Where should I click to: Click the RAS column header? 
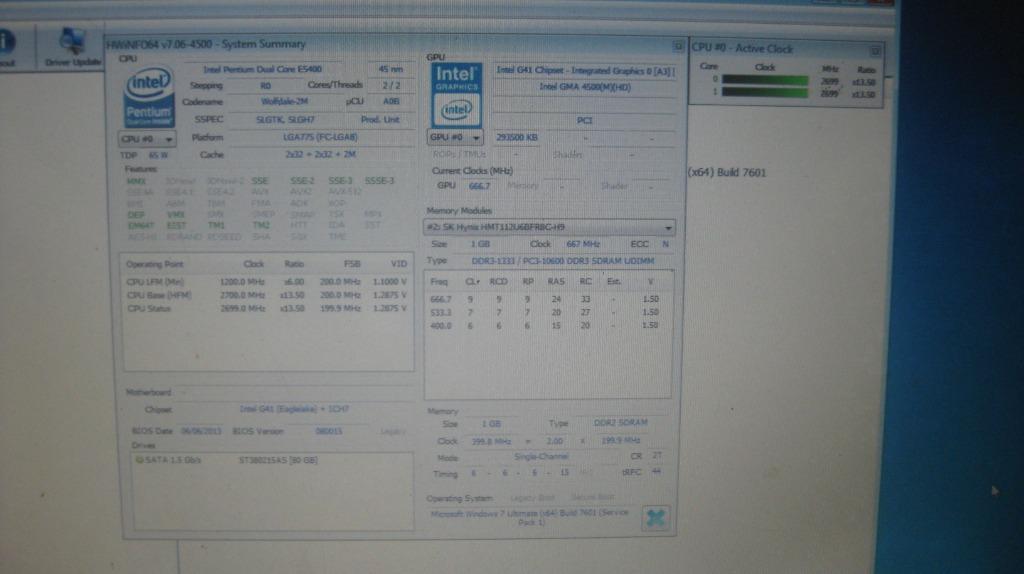[x=556, y=281]
